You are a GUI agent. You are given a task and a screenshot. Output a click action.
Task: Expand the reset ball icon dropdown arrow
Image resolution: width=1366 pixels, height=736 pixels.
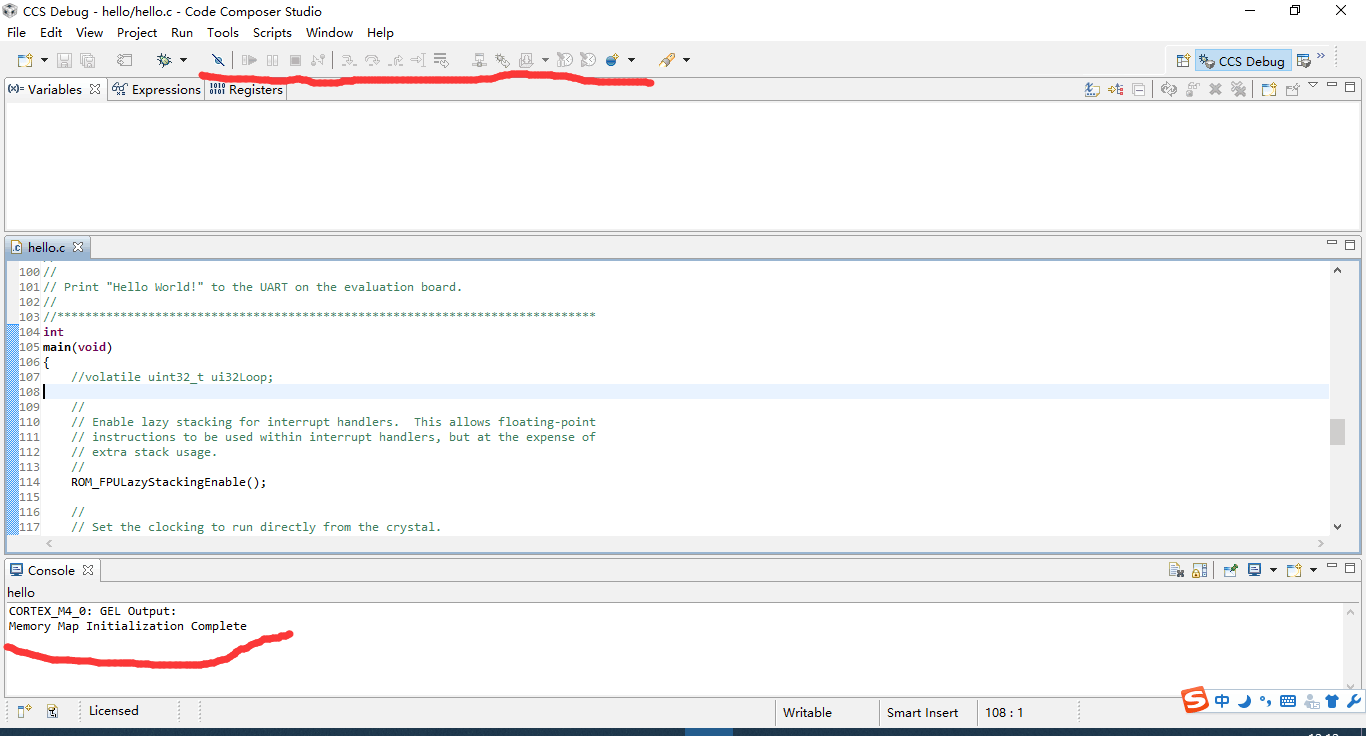point(631,61)
